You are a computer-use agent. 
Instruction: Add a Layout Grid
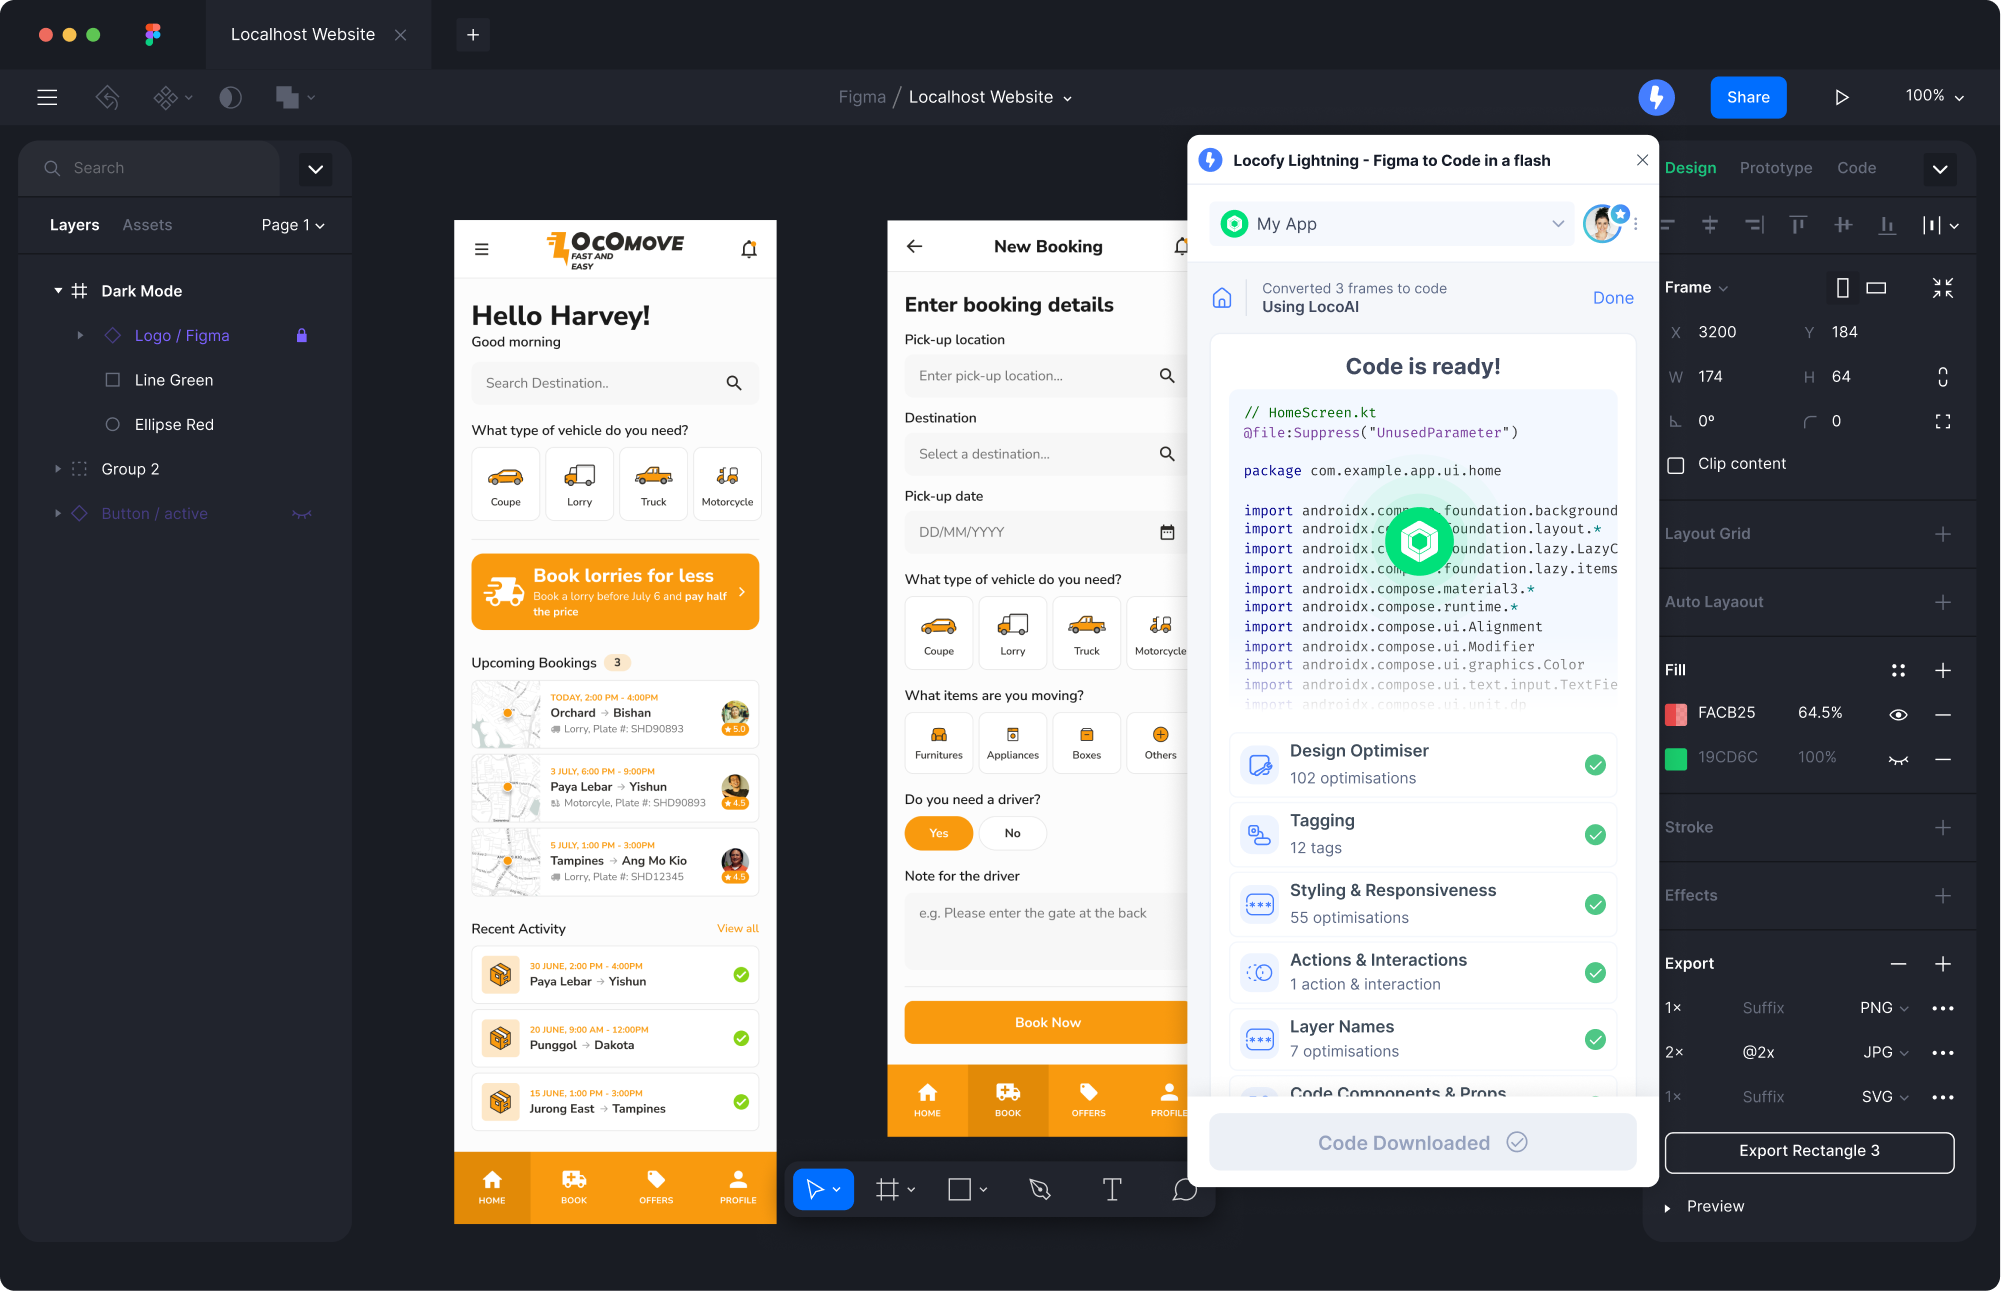[1943, 534]
